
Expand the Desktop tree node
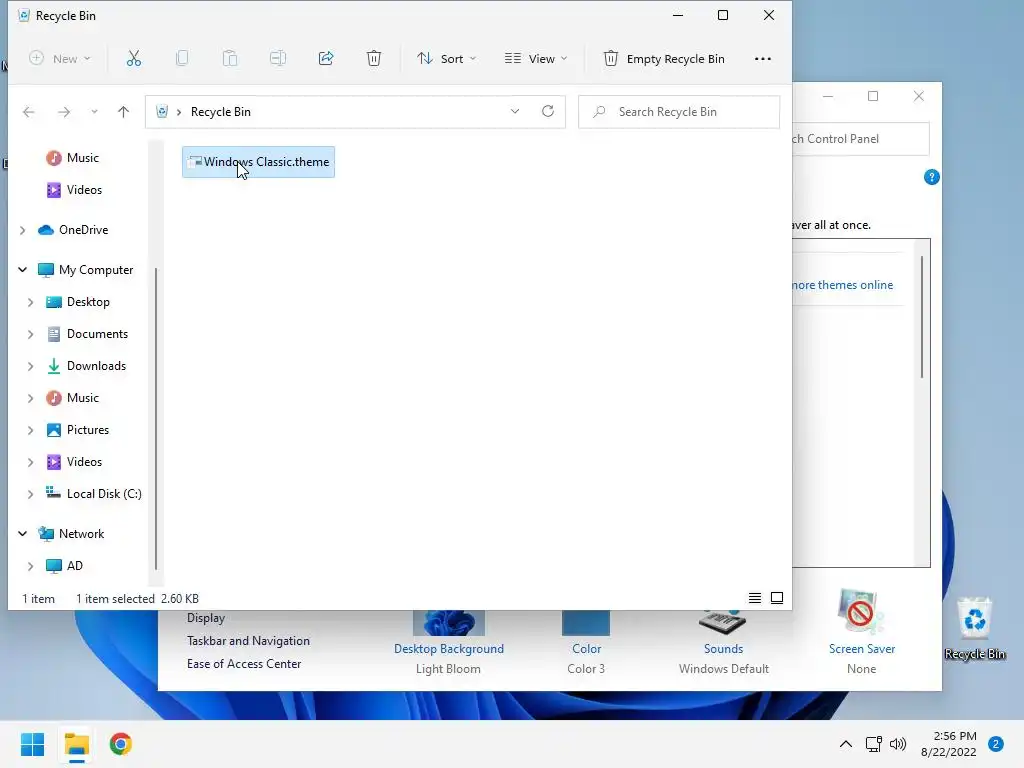point(30,302)
